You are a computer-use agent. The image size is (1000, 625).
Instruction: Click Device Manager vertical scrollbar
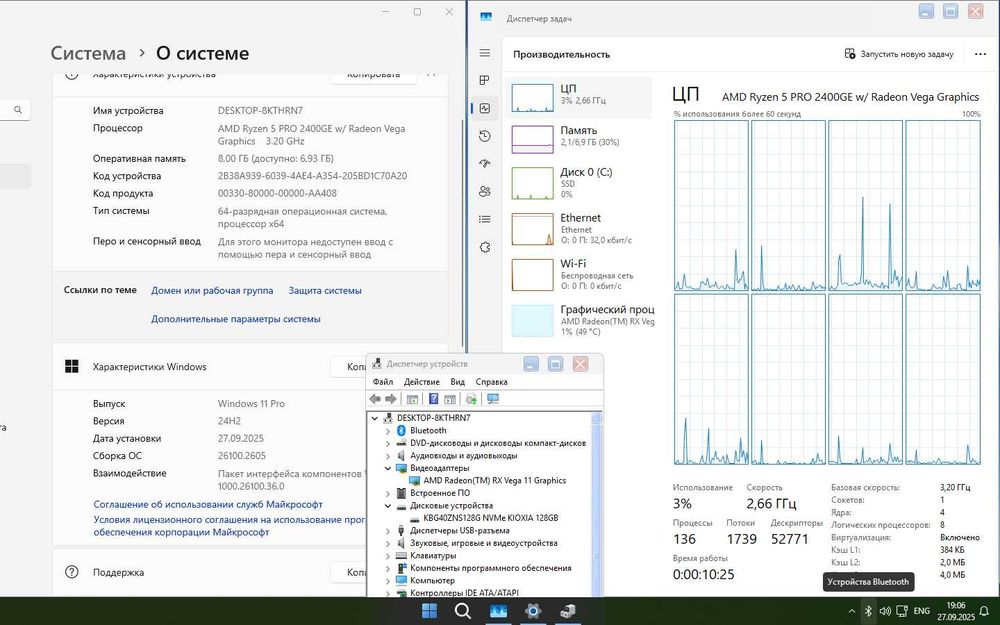coord(596,504)
